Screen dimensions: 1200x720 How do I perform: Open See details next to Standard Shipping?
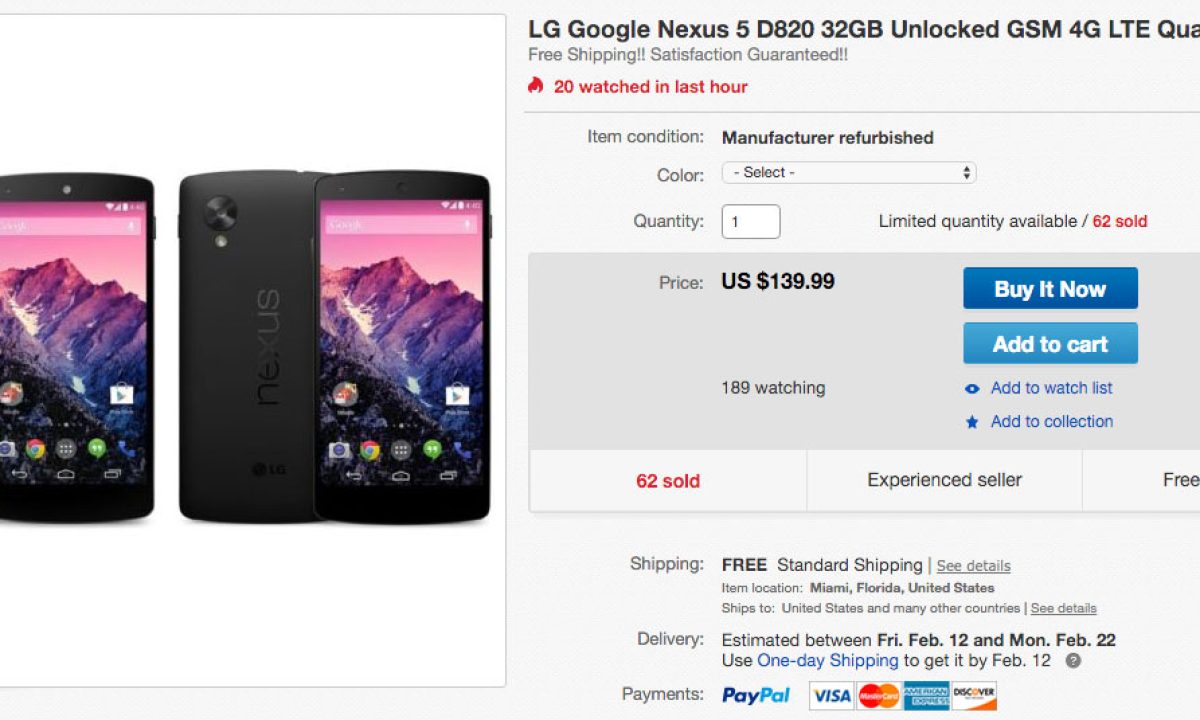973,566
